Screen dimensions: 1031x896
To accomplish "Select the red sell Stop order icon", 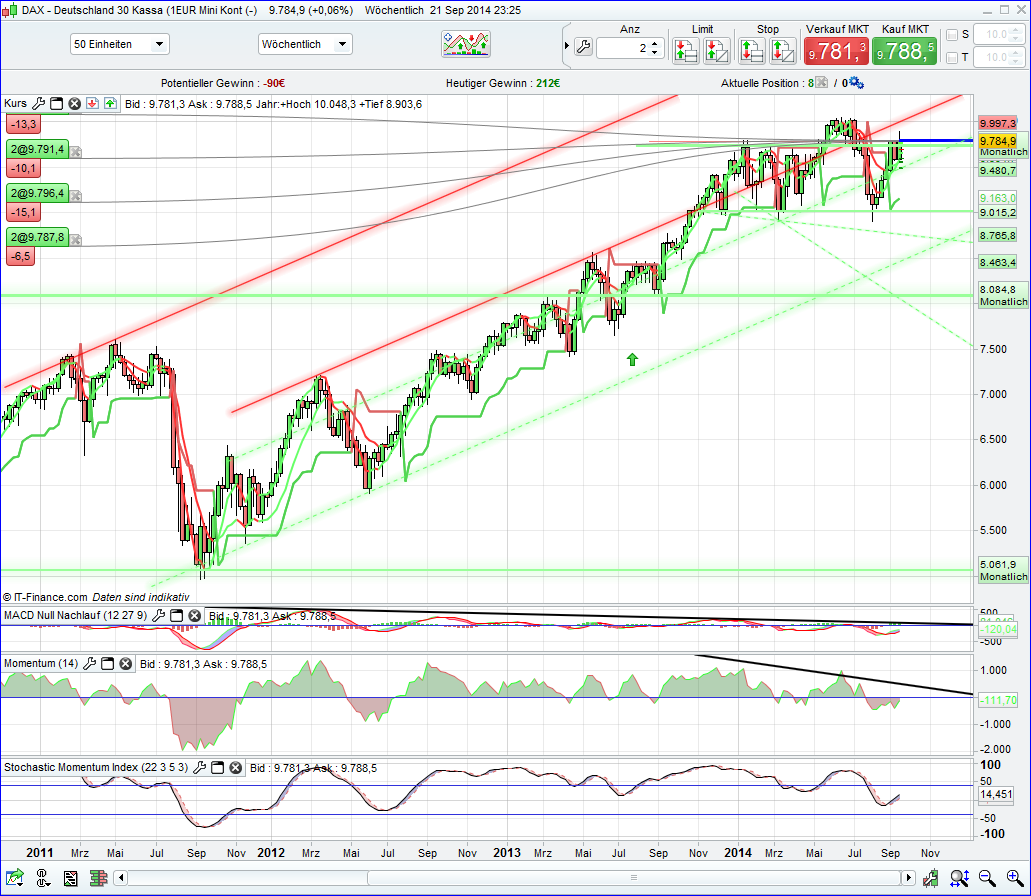I will tap(751, 49).
